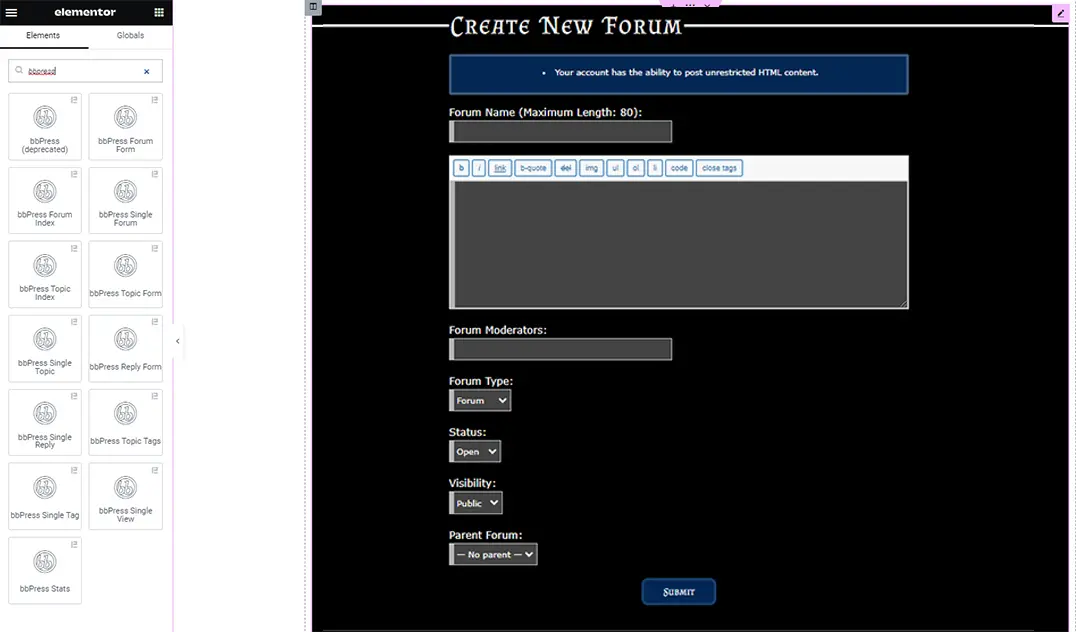Select the bbPress (deprecated) widget

pos(45,127)
